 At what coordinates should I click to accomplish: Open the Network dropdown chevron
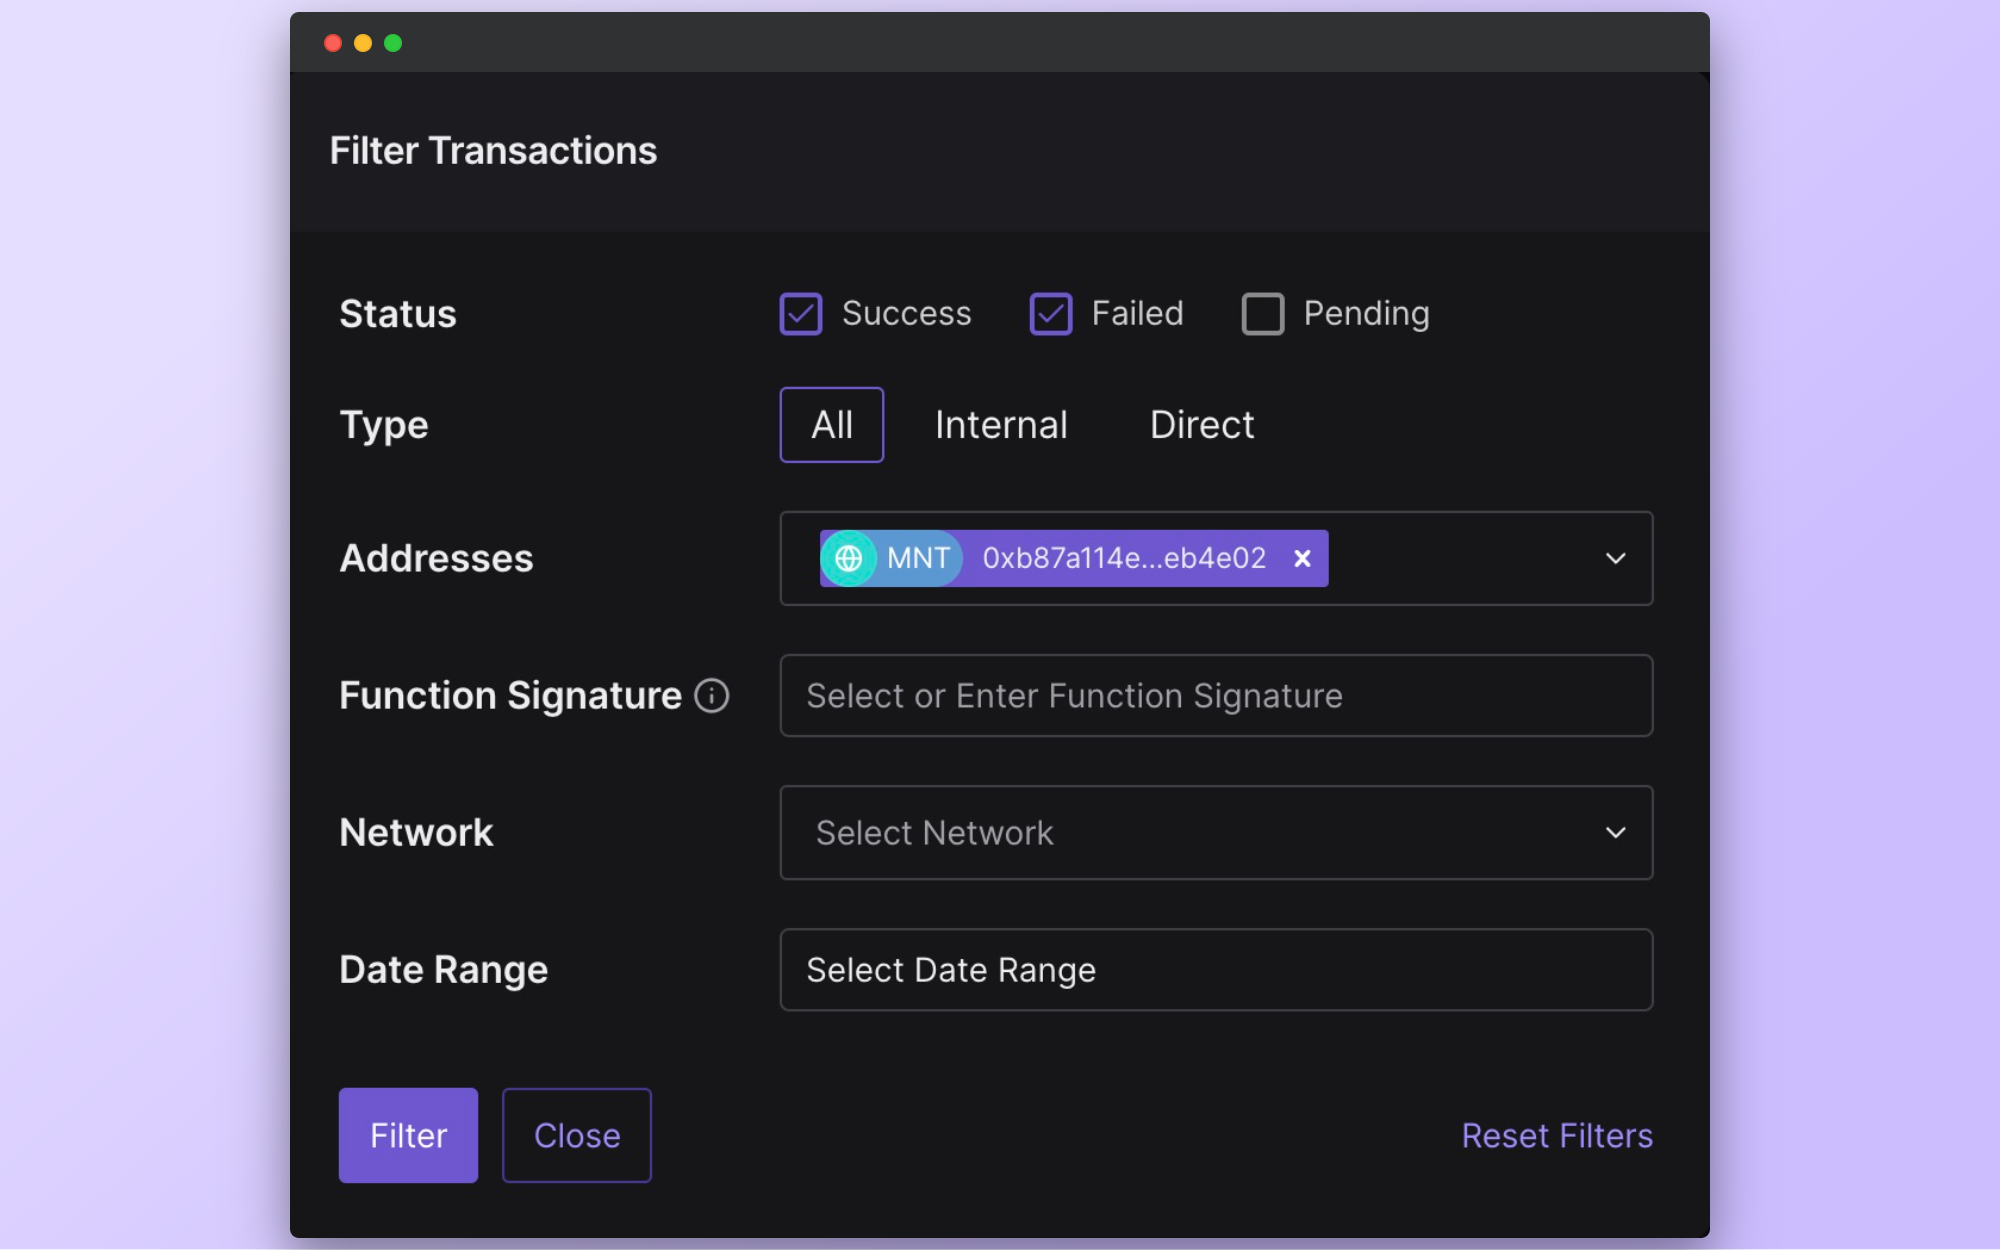coord(1615,833)
